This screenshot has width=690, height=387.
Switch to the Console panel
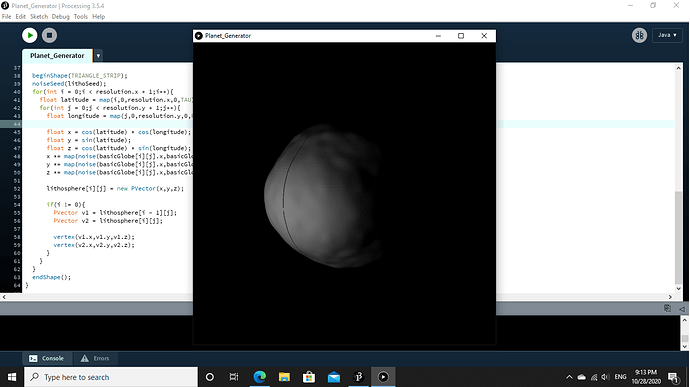click(x=47, y=358)
